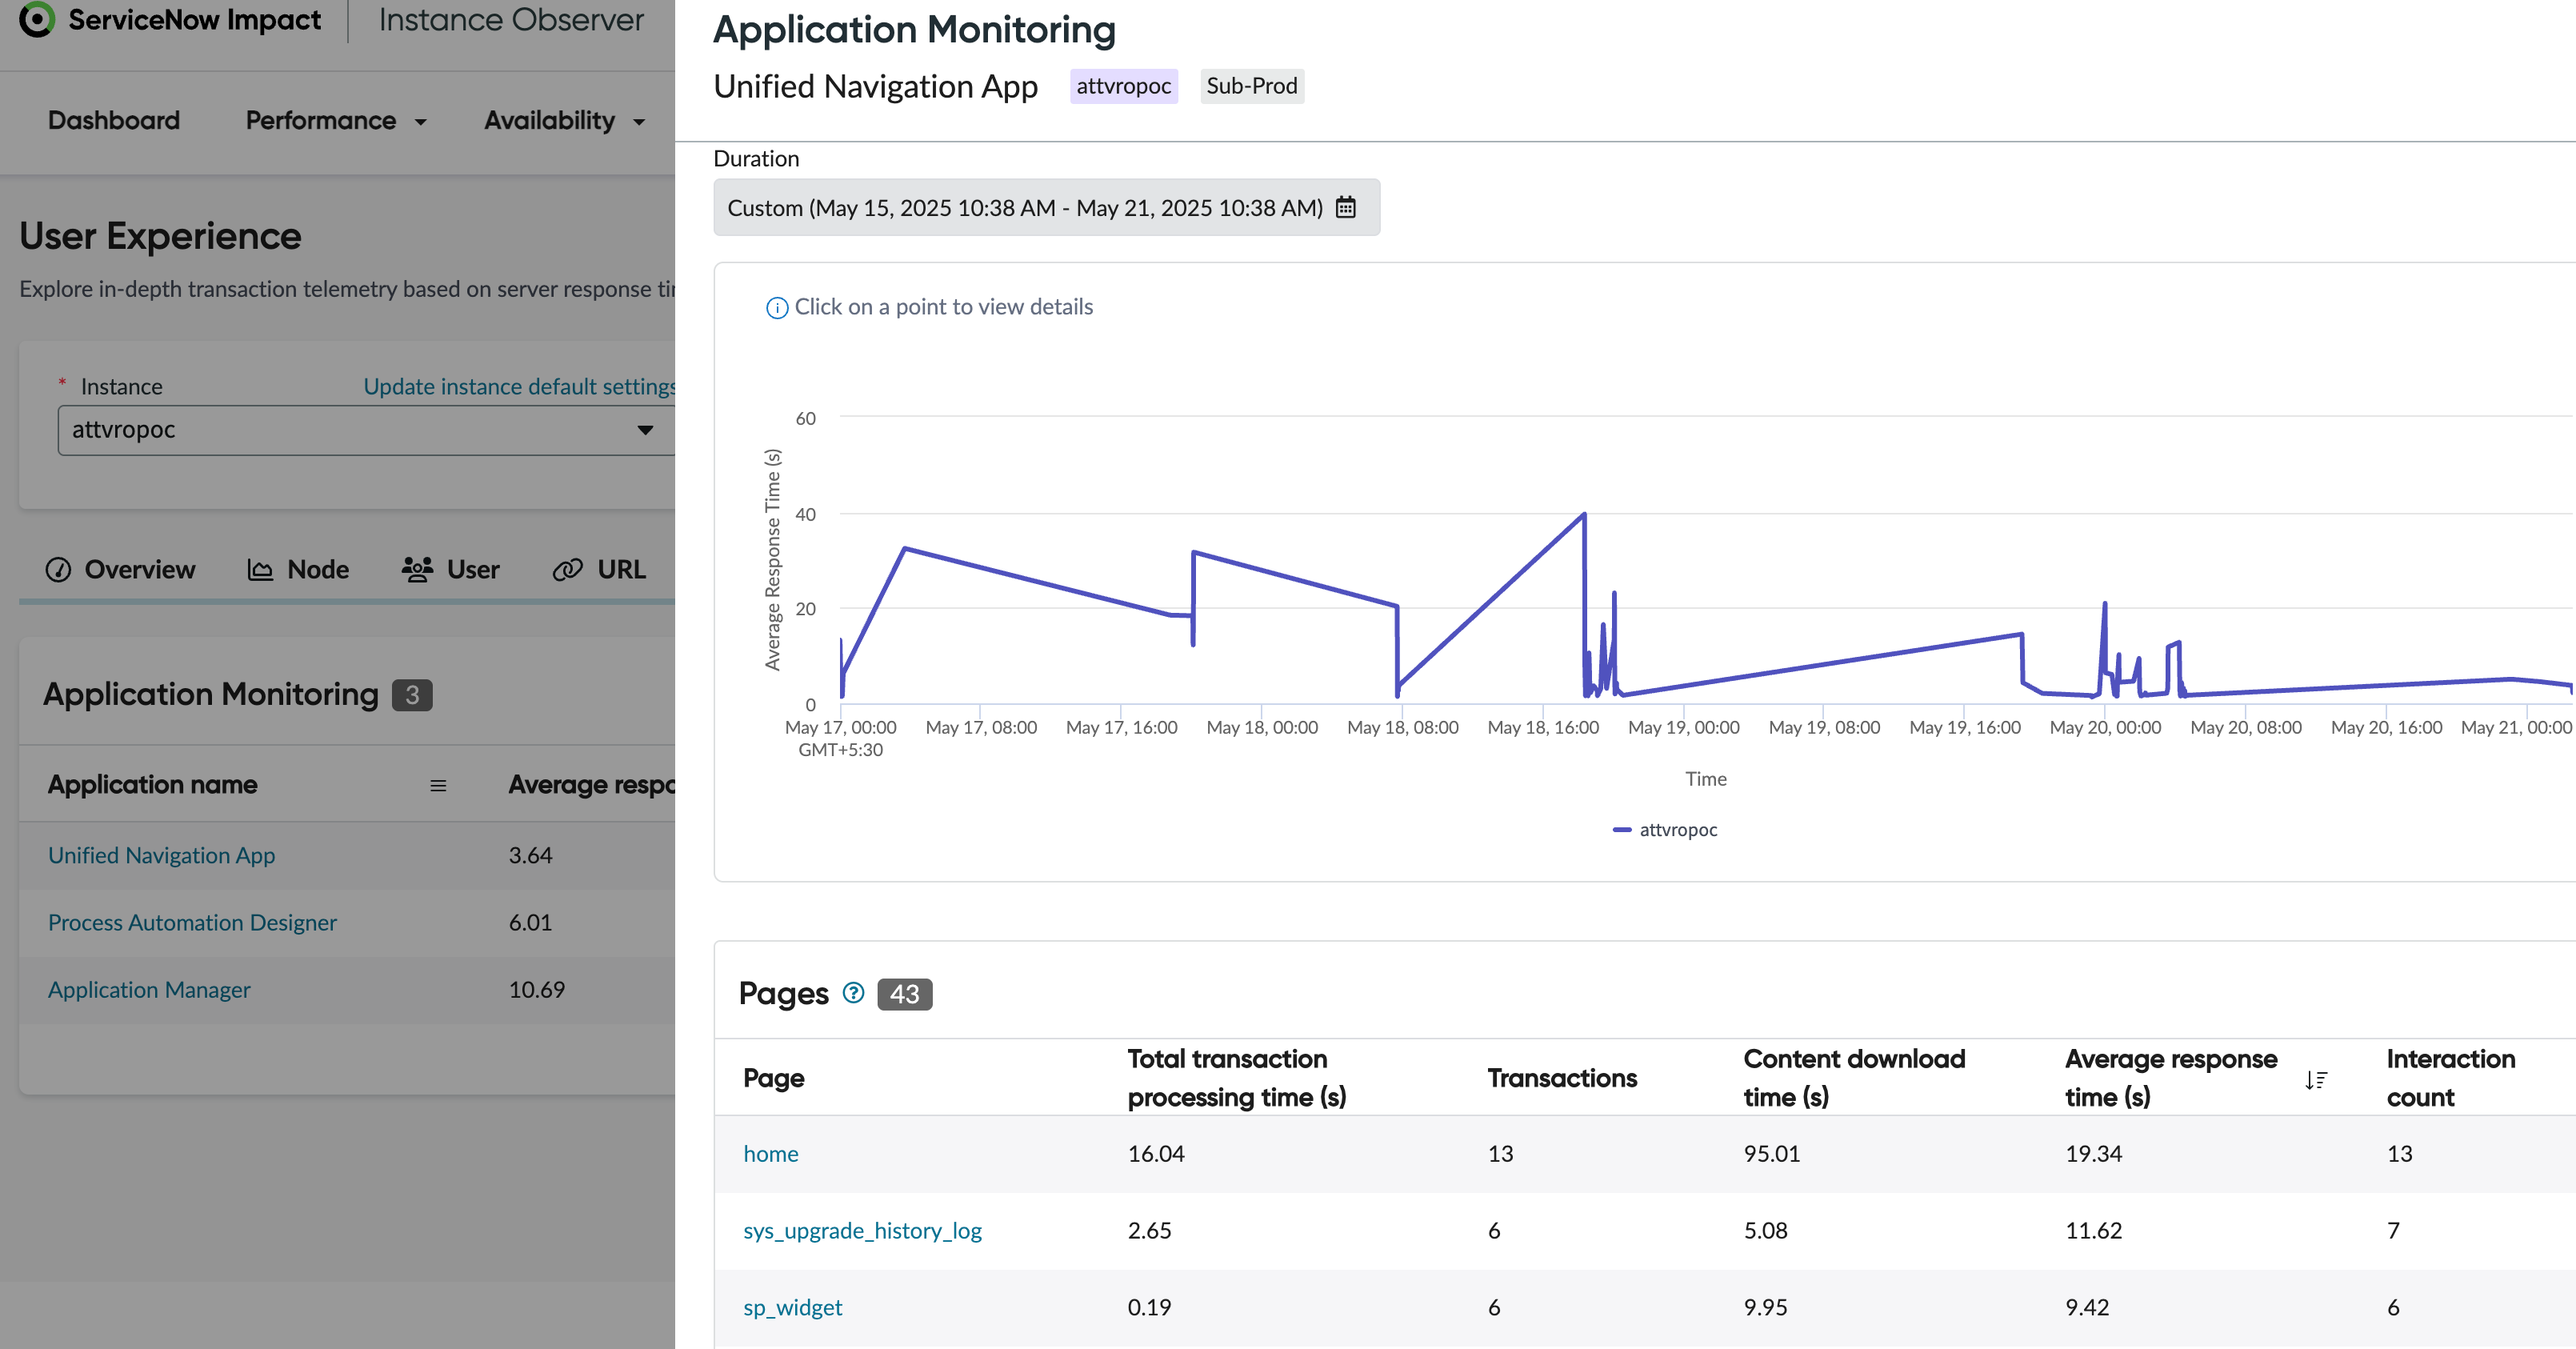Click Total transaction processing time column header

(x=1237, y=1078)
